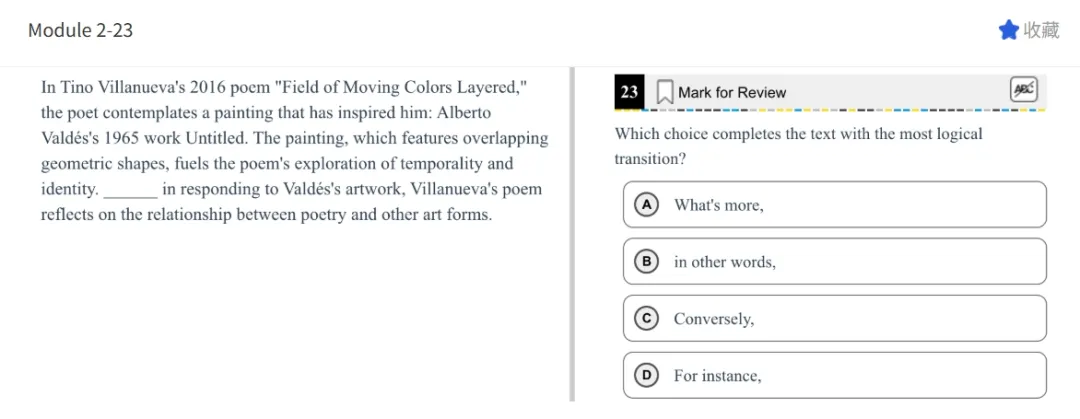
Task: Click the bookmark icon next to question 23
Action: click(664, 92)
